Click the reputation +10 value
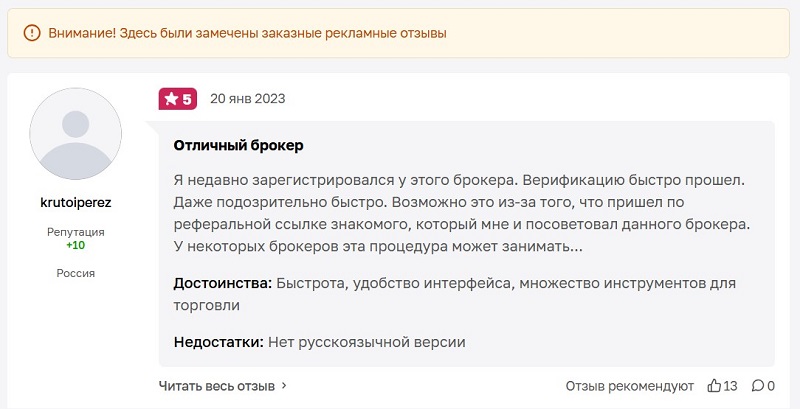800x409 pixels. pos(76,245)
